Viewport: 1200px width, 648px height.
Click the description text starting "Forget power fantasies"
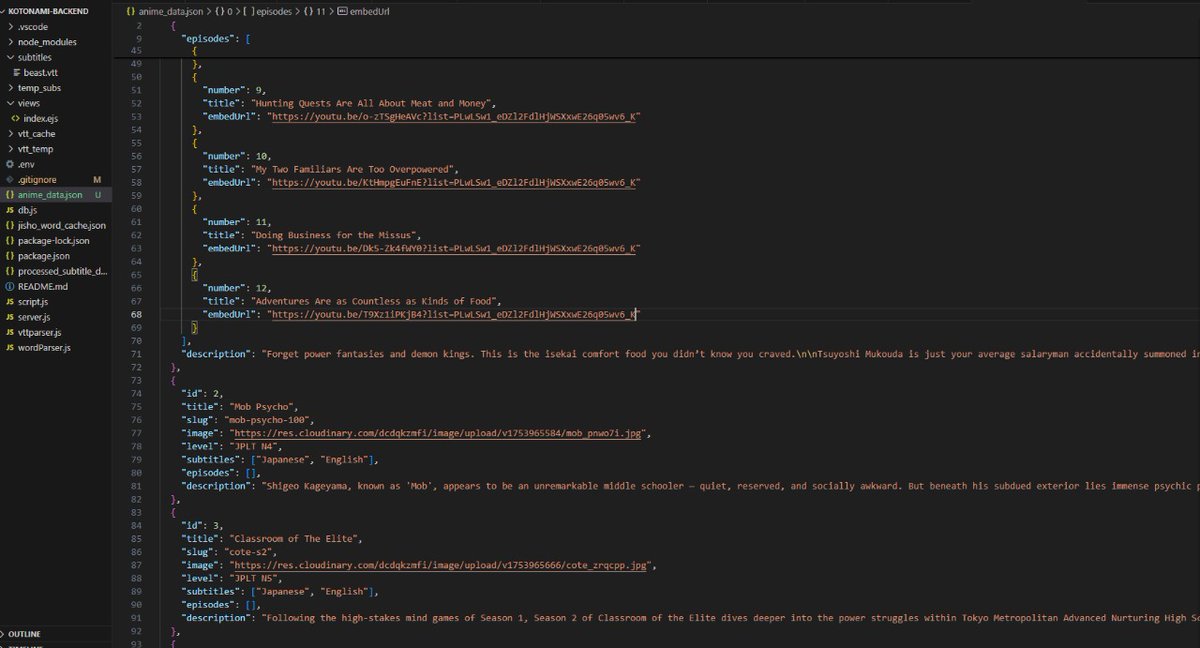[728, 355]
